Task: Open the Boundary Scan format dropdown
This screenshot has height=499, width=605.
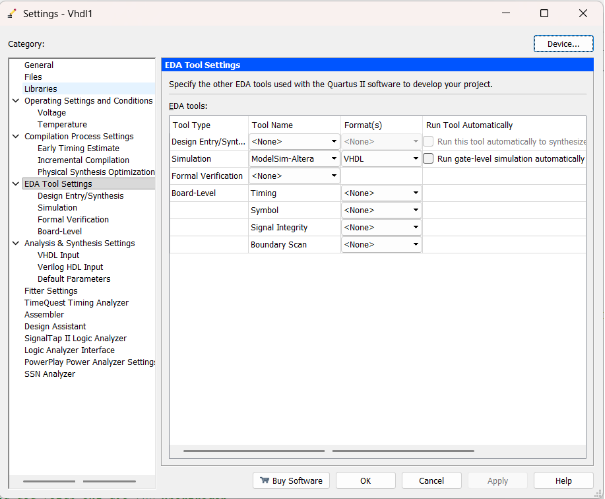Action: pos(415,245)
